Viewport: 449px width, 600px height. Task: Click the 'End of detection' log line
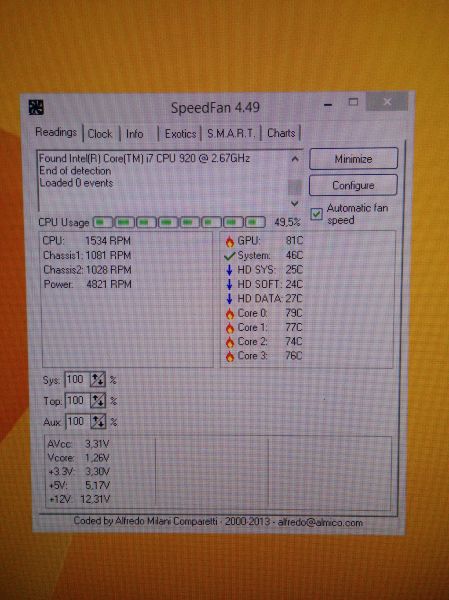(x=75, y=171)
